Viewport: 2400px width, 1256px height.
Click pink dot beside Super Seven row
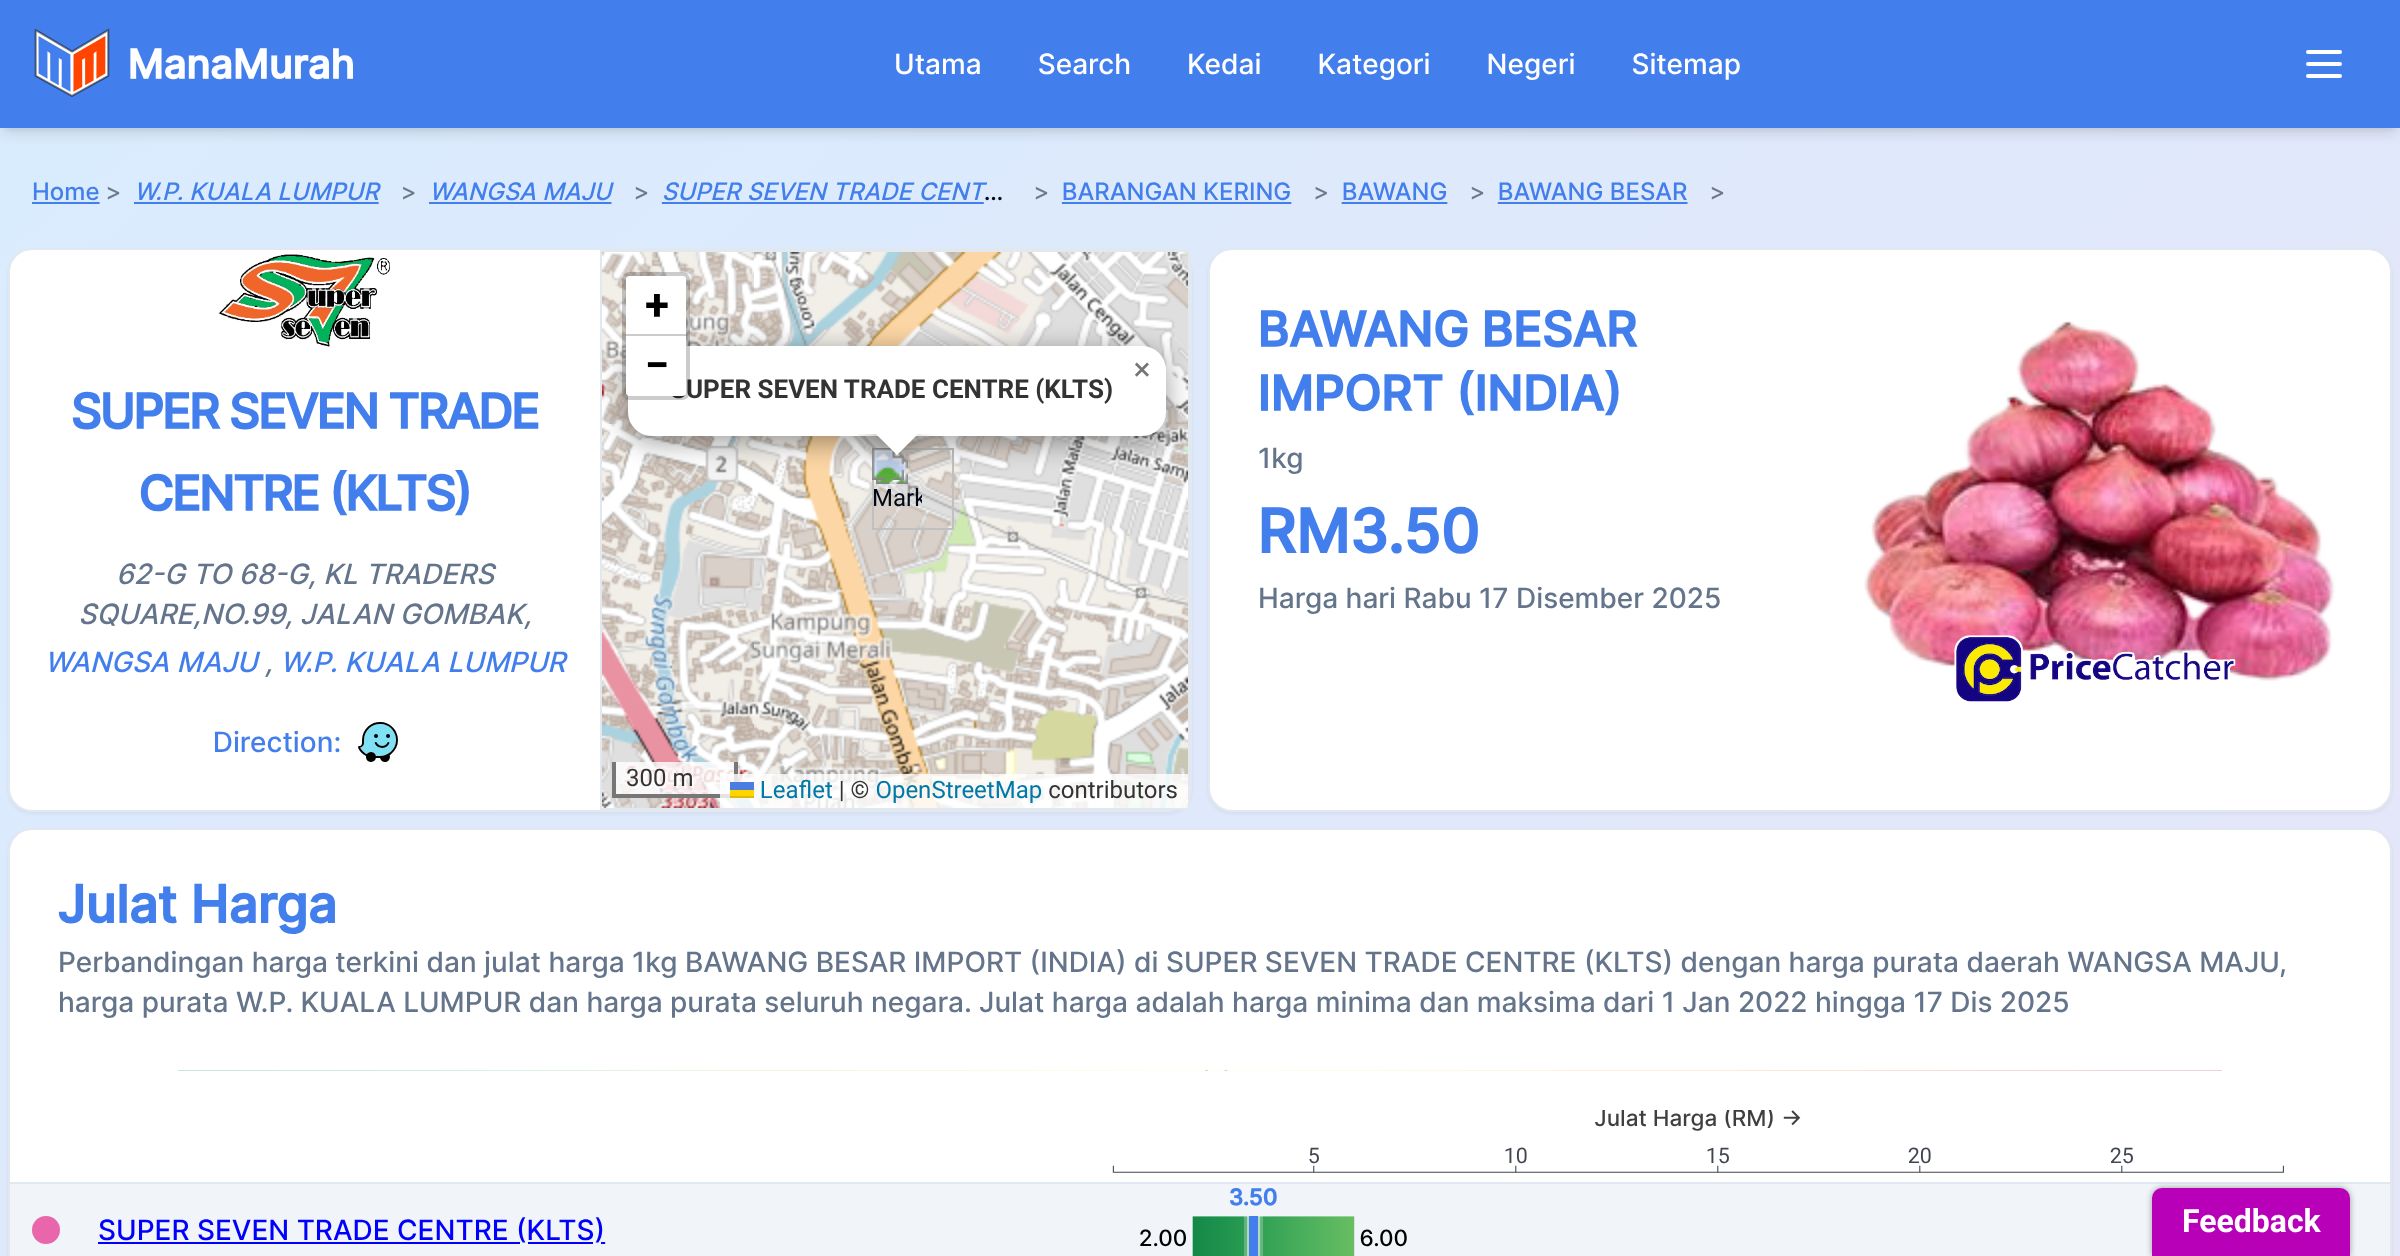click(46, 1229)
